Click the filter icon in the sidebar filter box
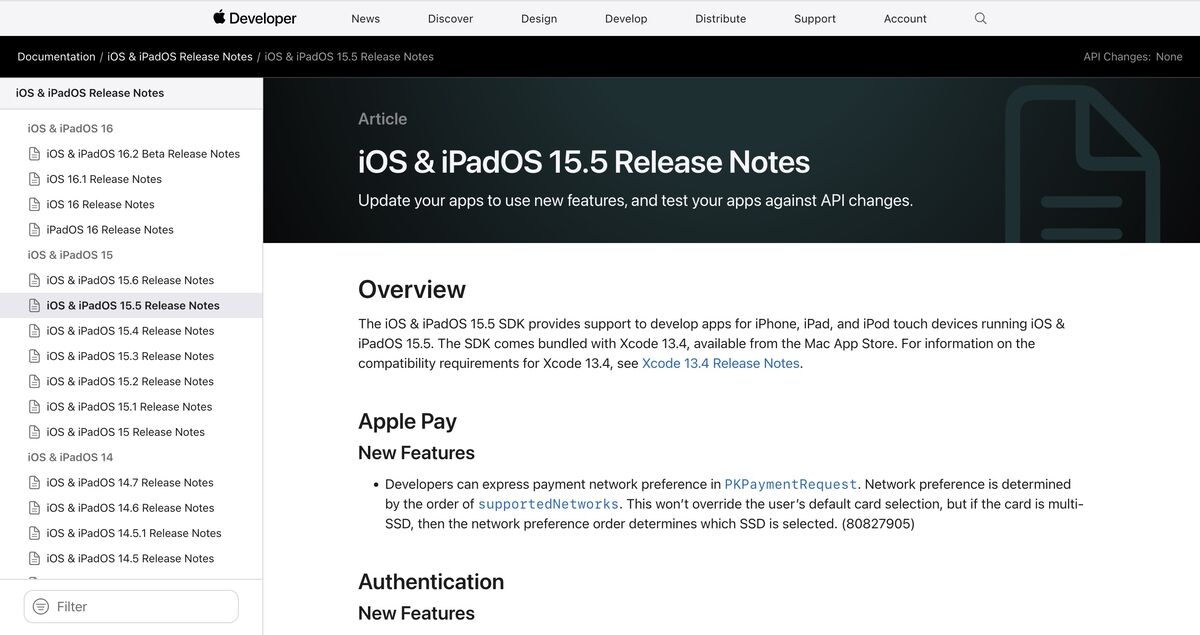 41,607
